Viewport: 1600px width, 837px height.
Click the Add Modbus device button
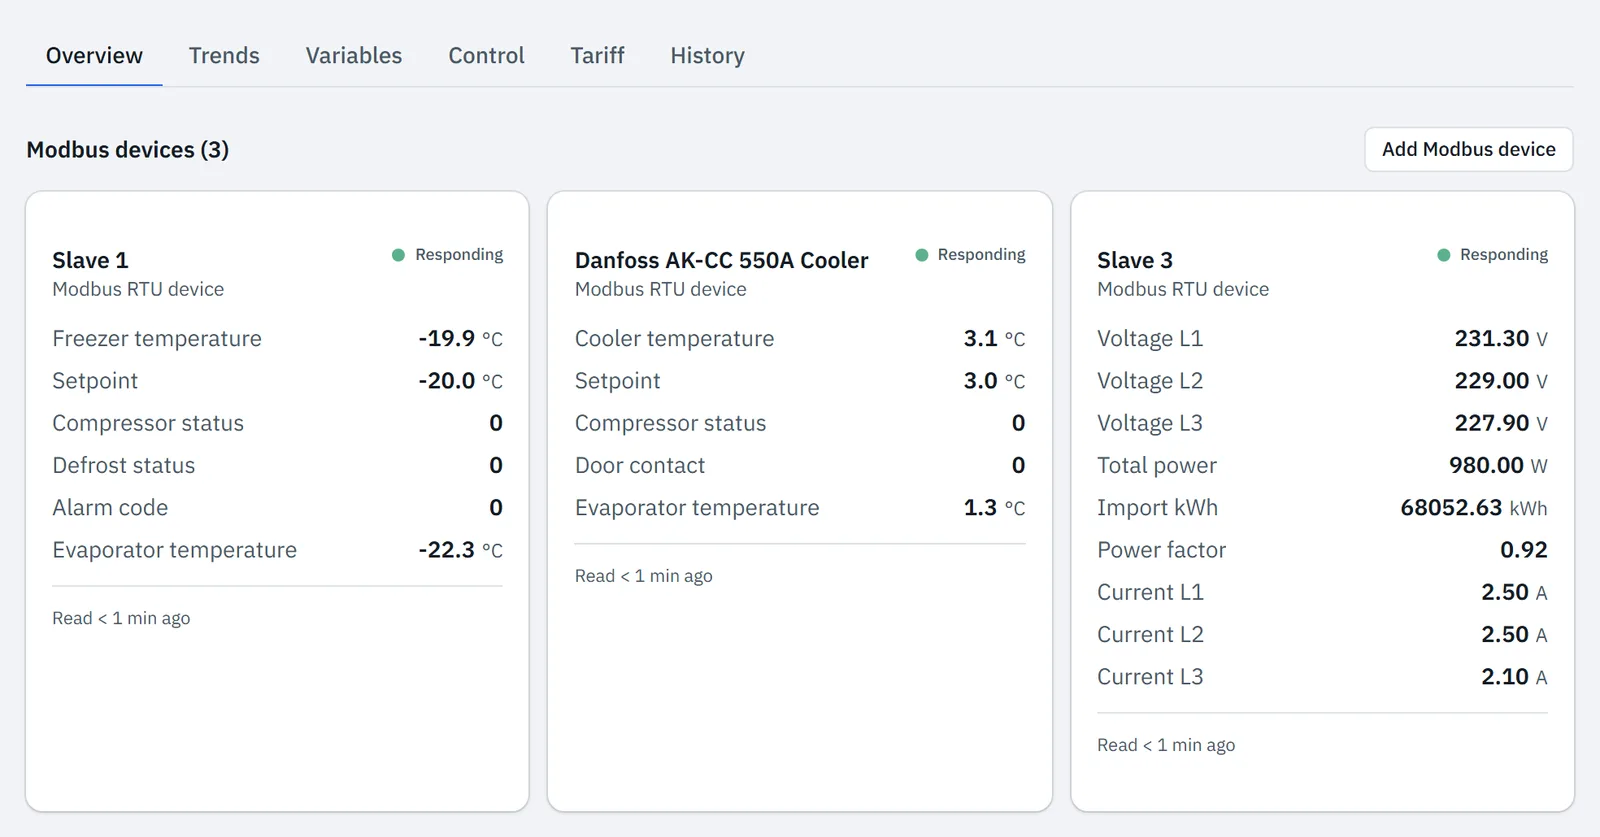coord(1468,149)
